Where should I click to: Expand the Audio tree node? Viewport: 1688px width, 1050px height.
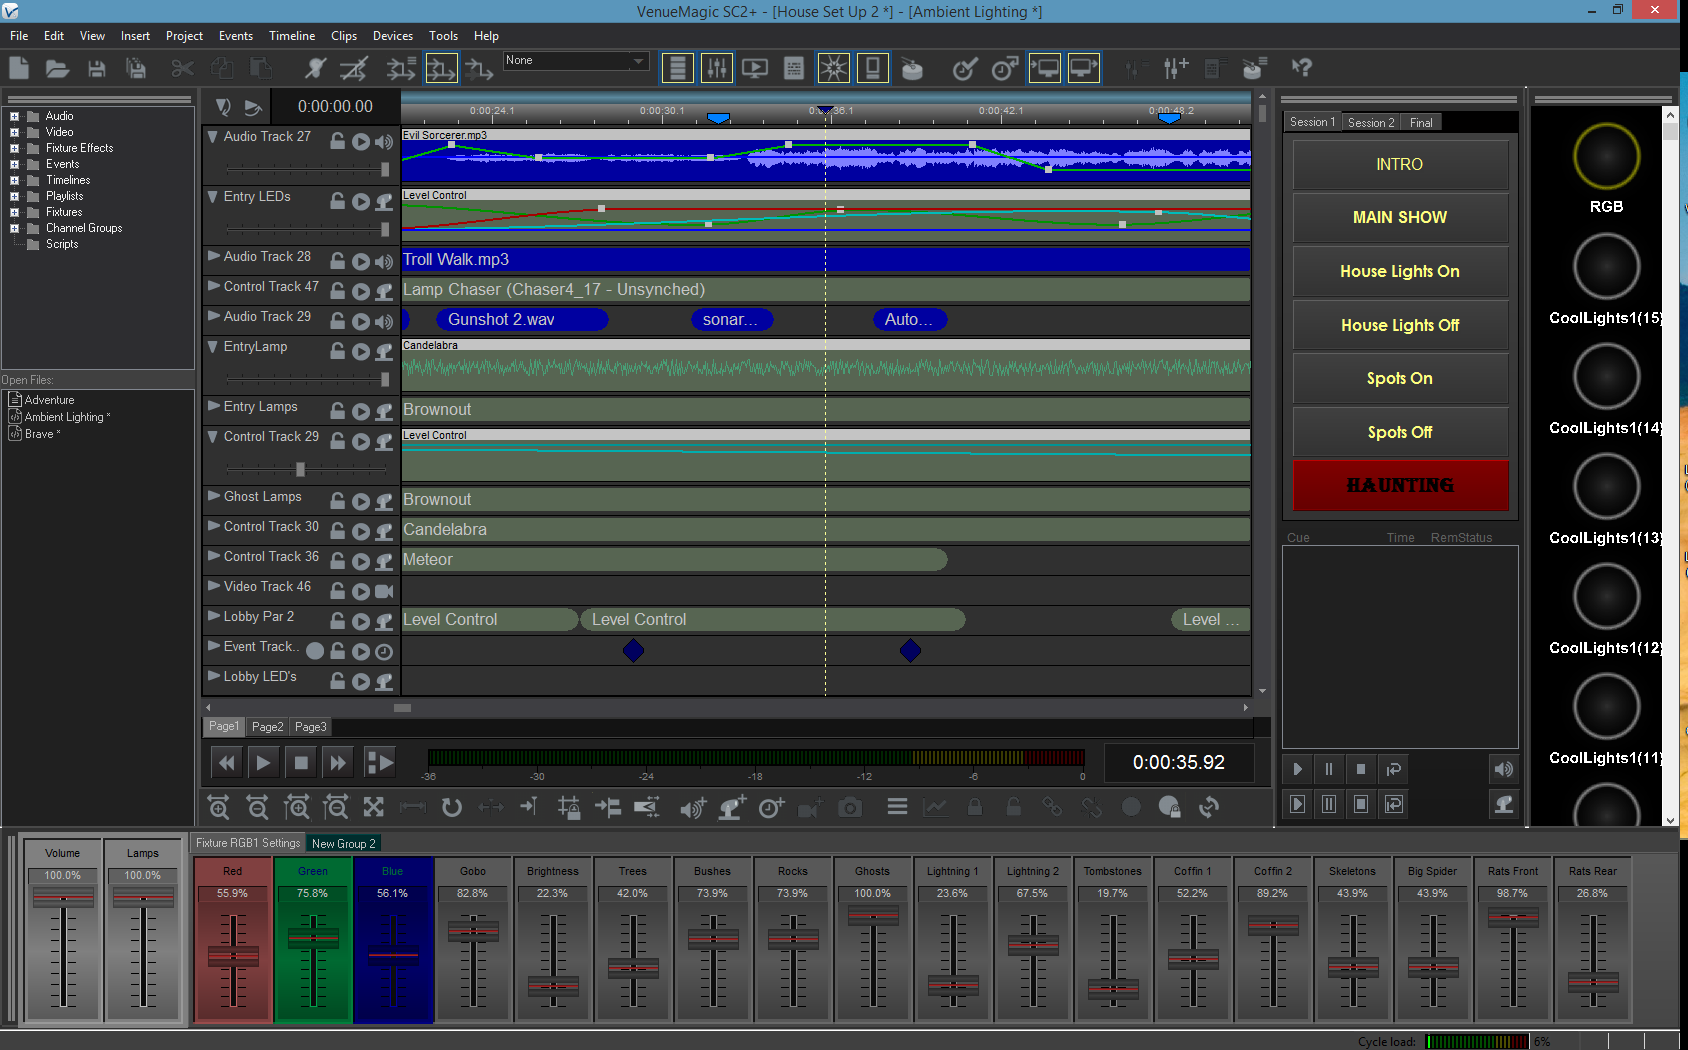point(14,116)
